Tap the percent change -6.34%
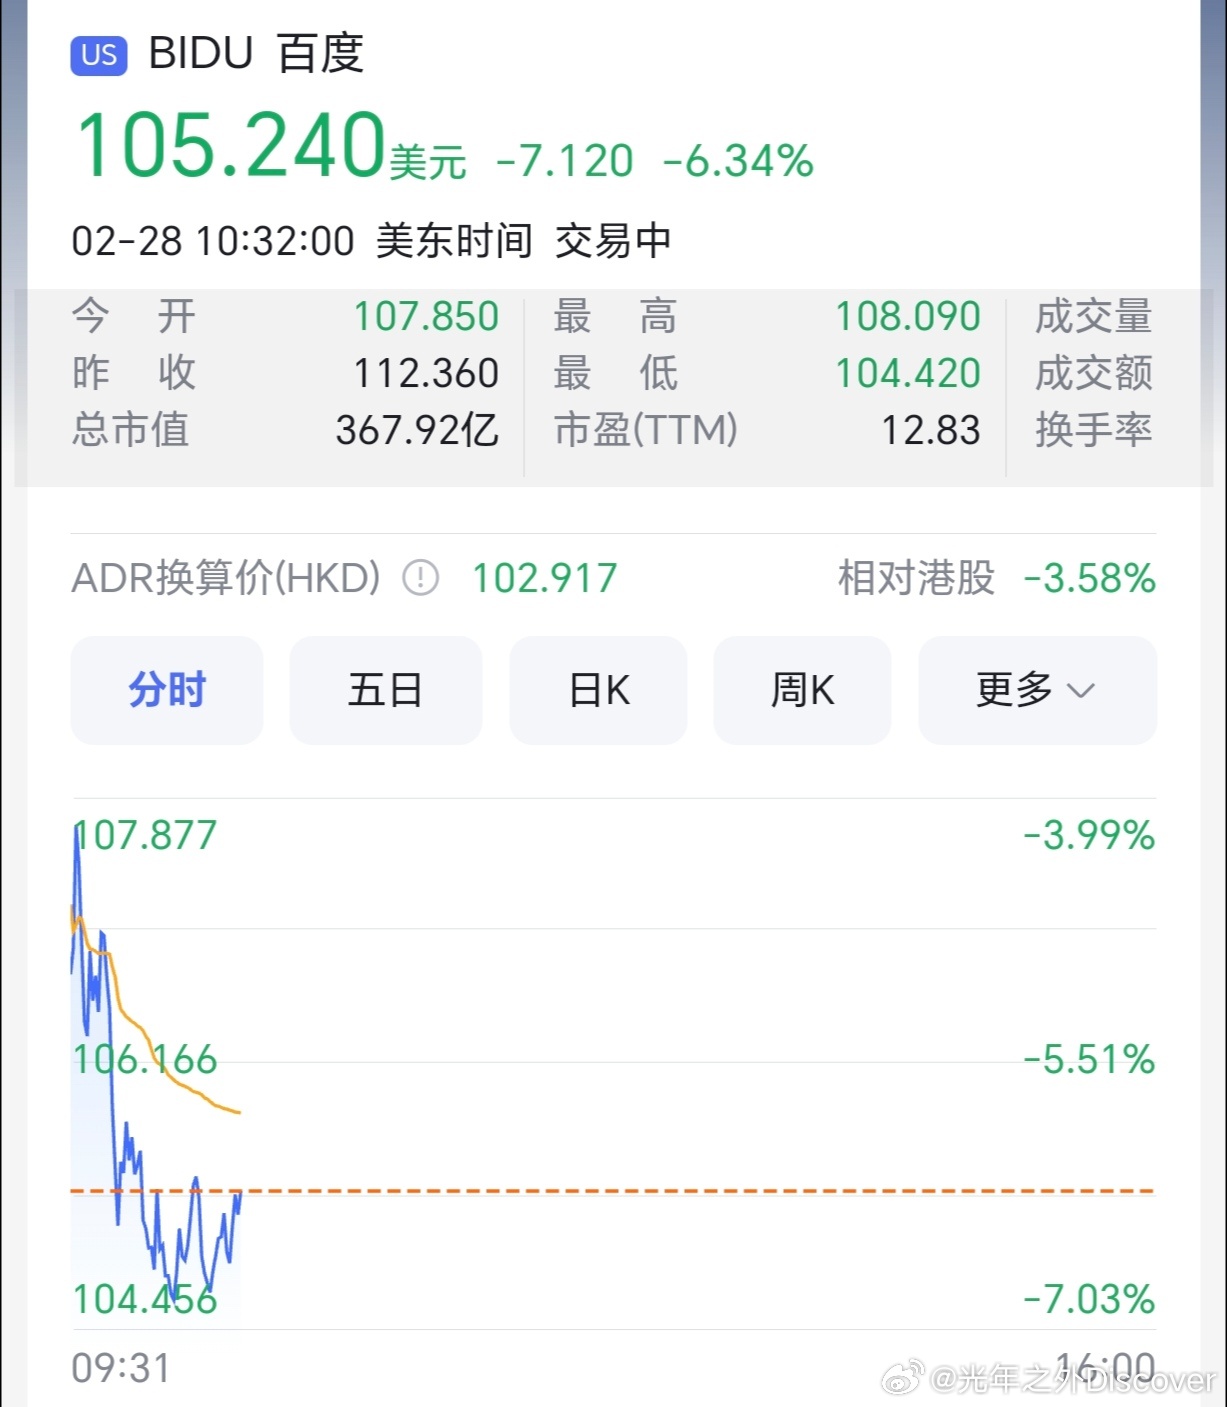Viewport: 1227px width, 1407px height. click(738, 161)
